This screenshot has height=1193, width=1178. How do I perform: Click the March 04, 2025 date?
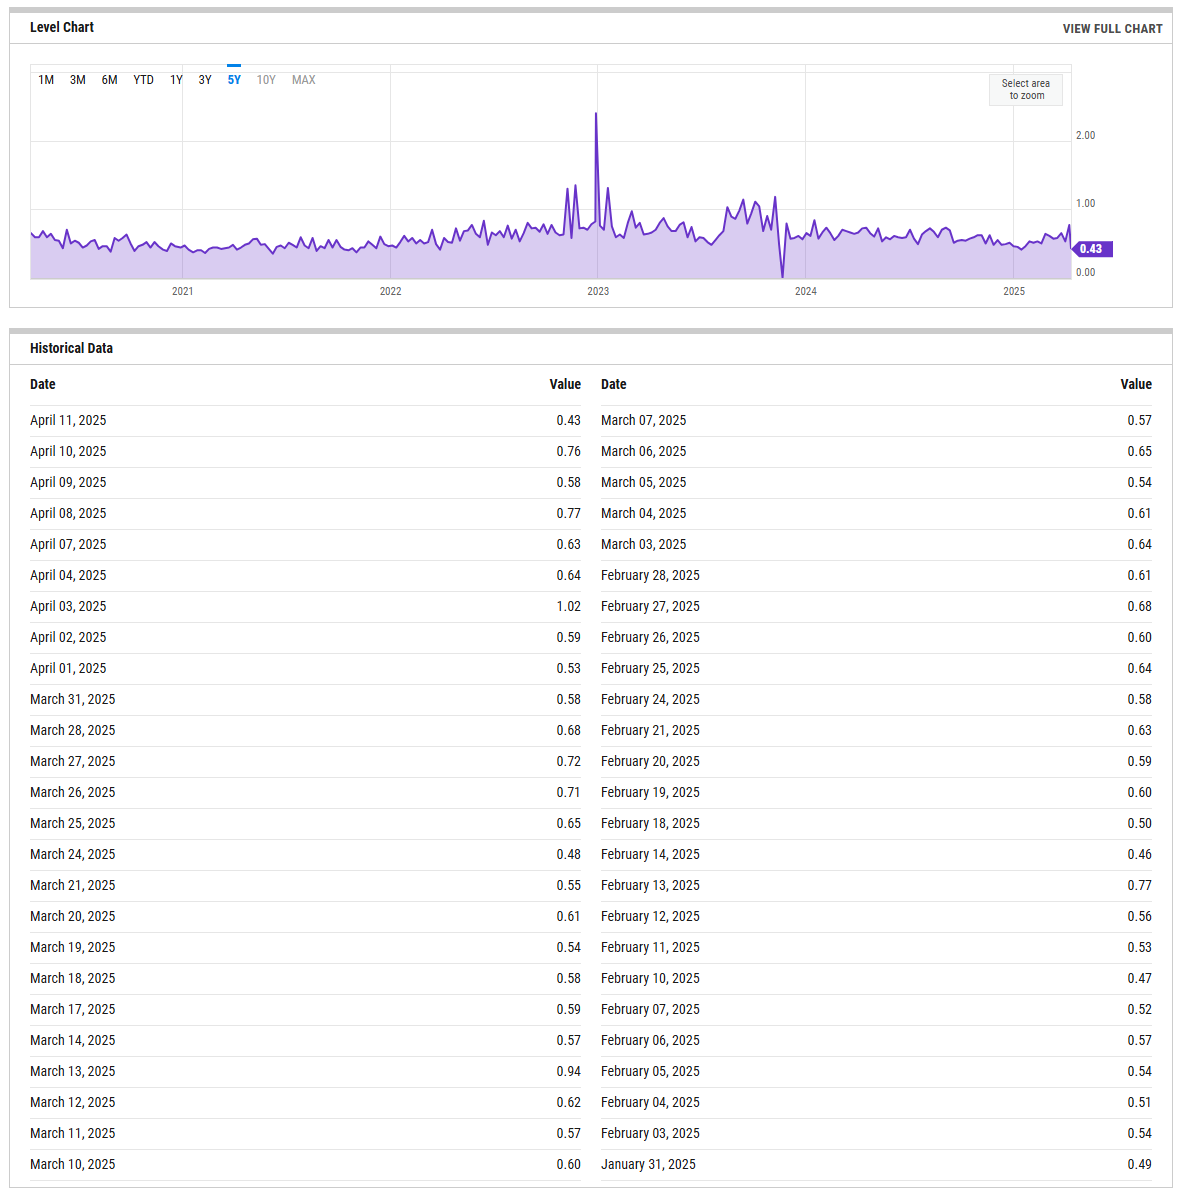643,514
